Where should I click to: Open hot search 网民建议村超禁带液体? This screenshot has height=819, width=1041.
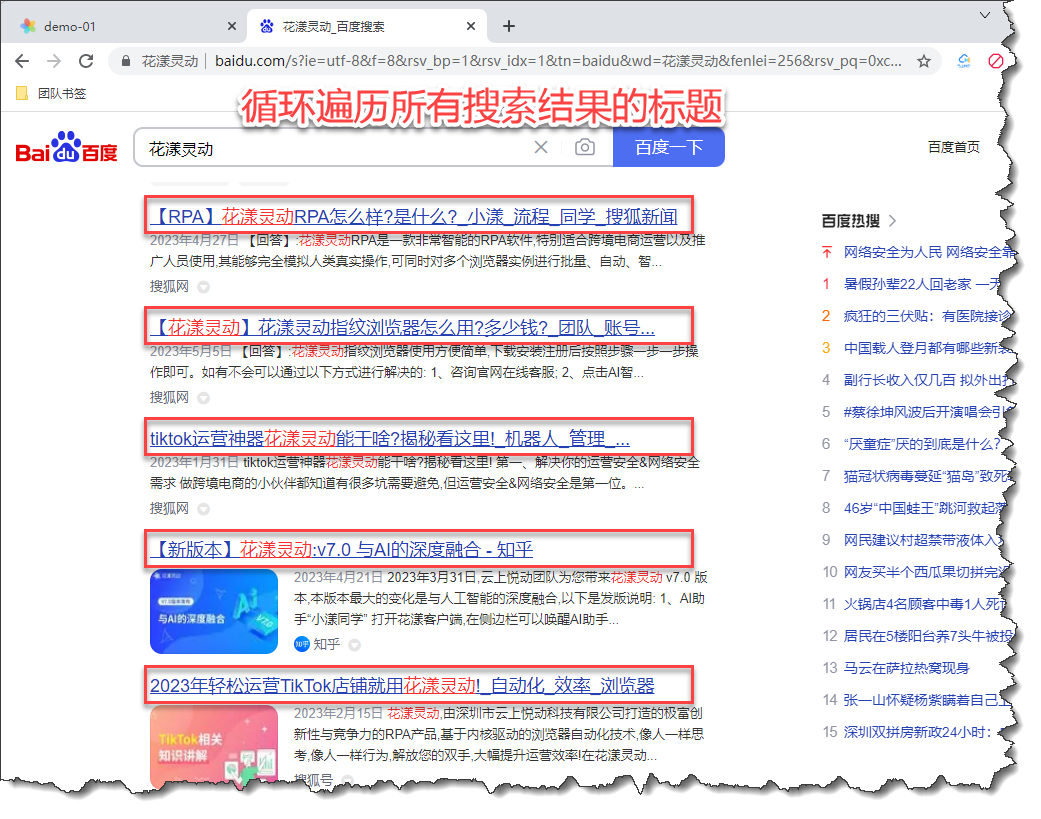[923, 540]
